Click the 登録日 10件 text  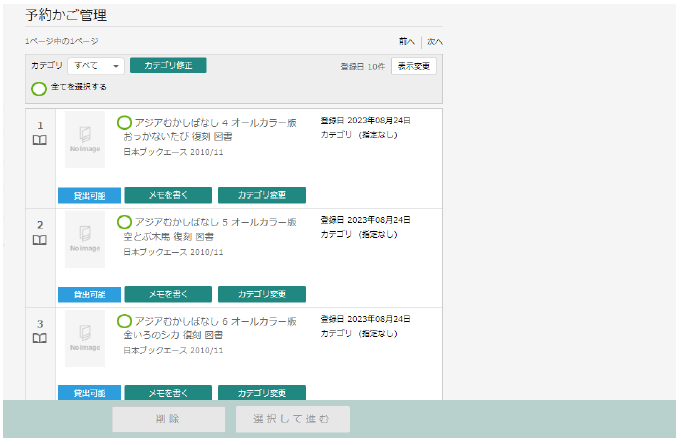(363, 66)
